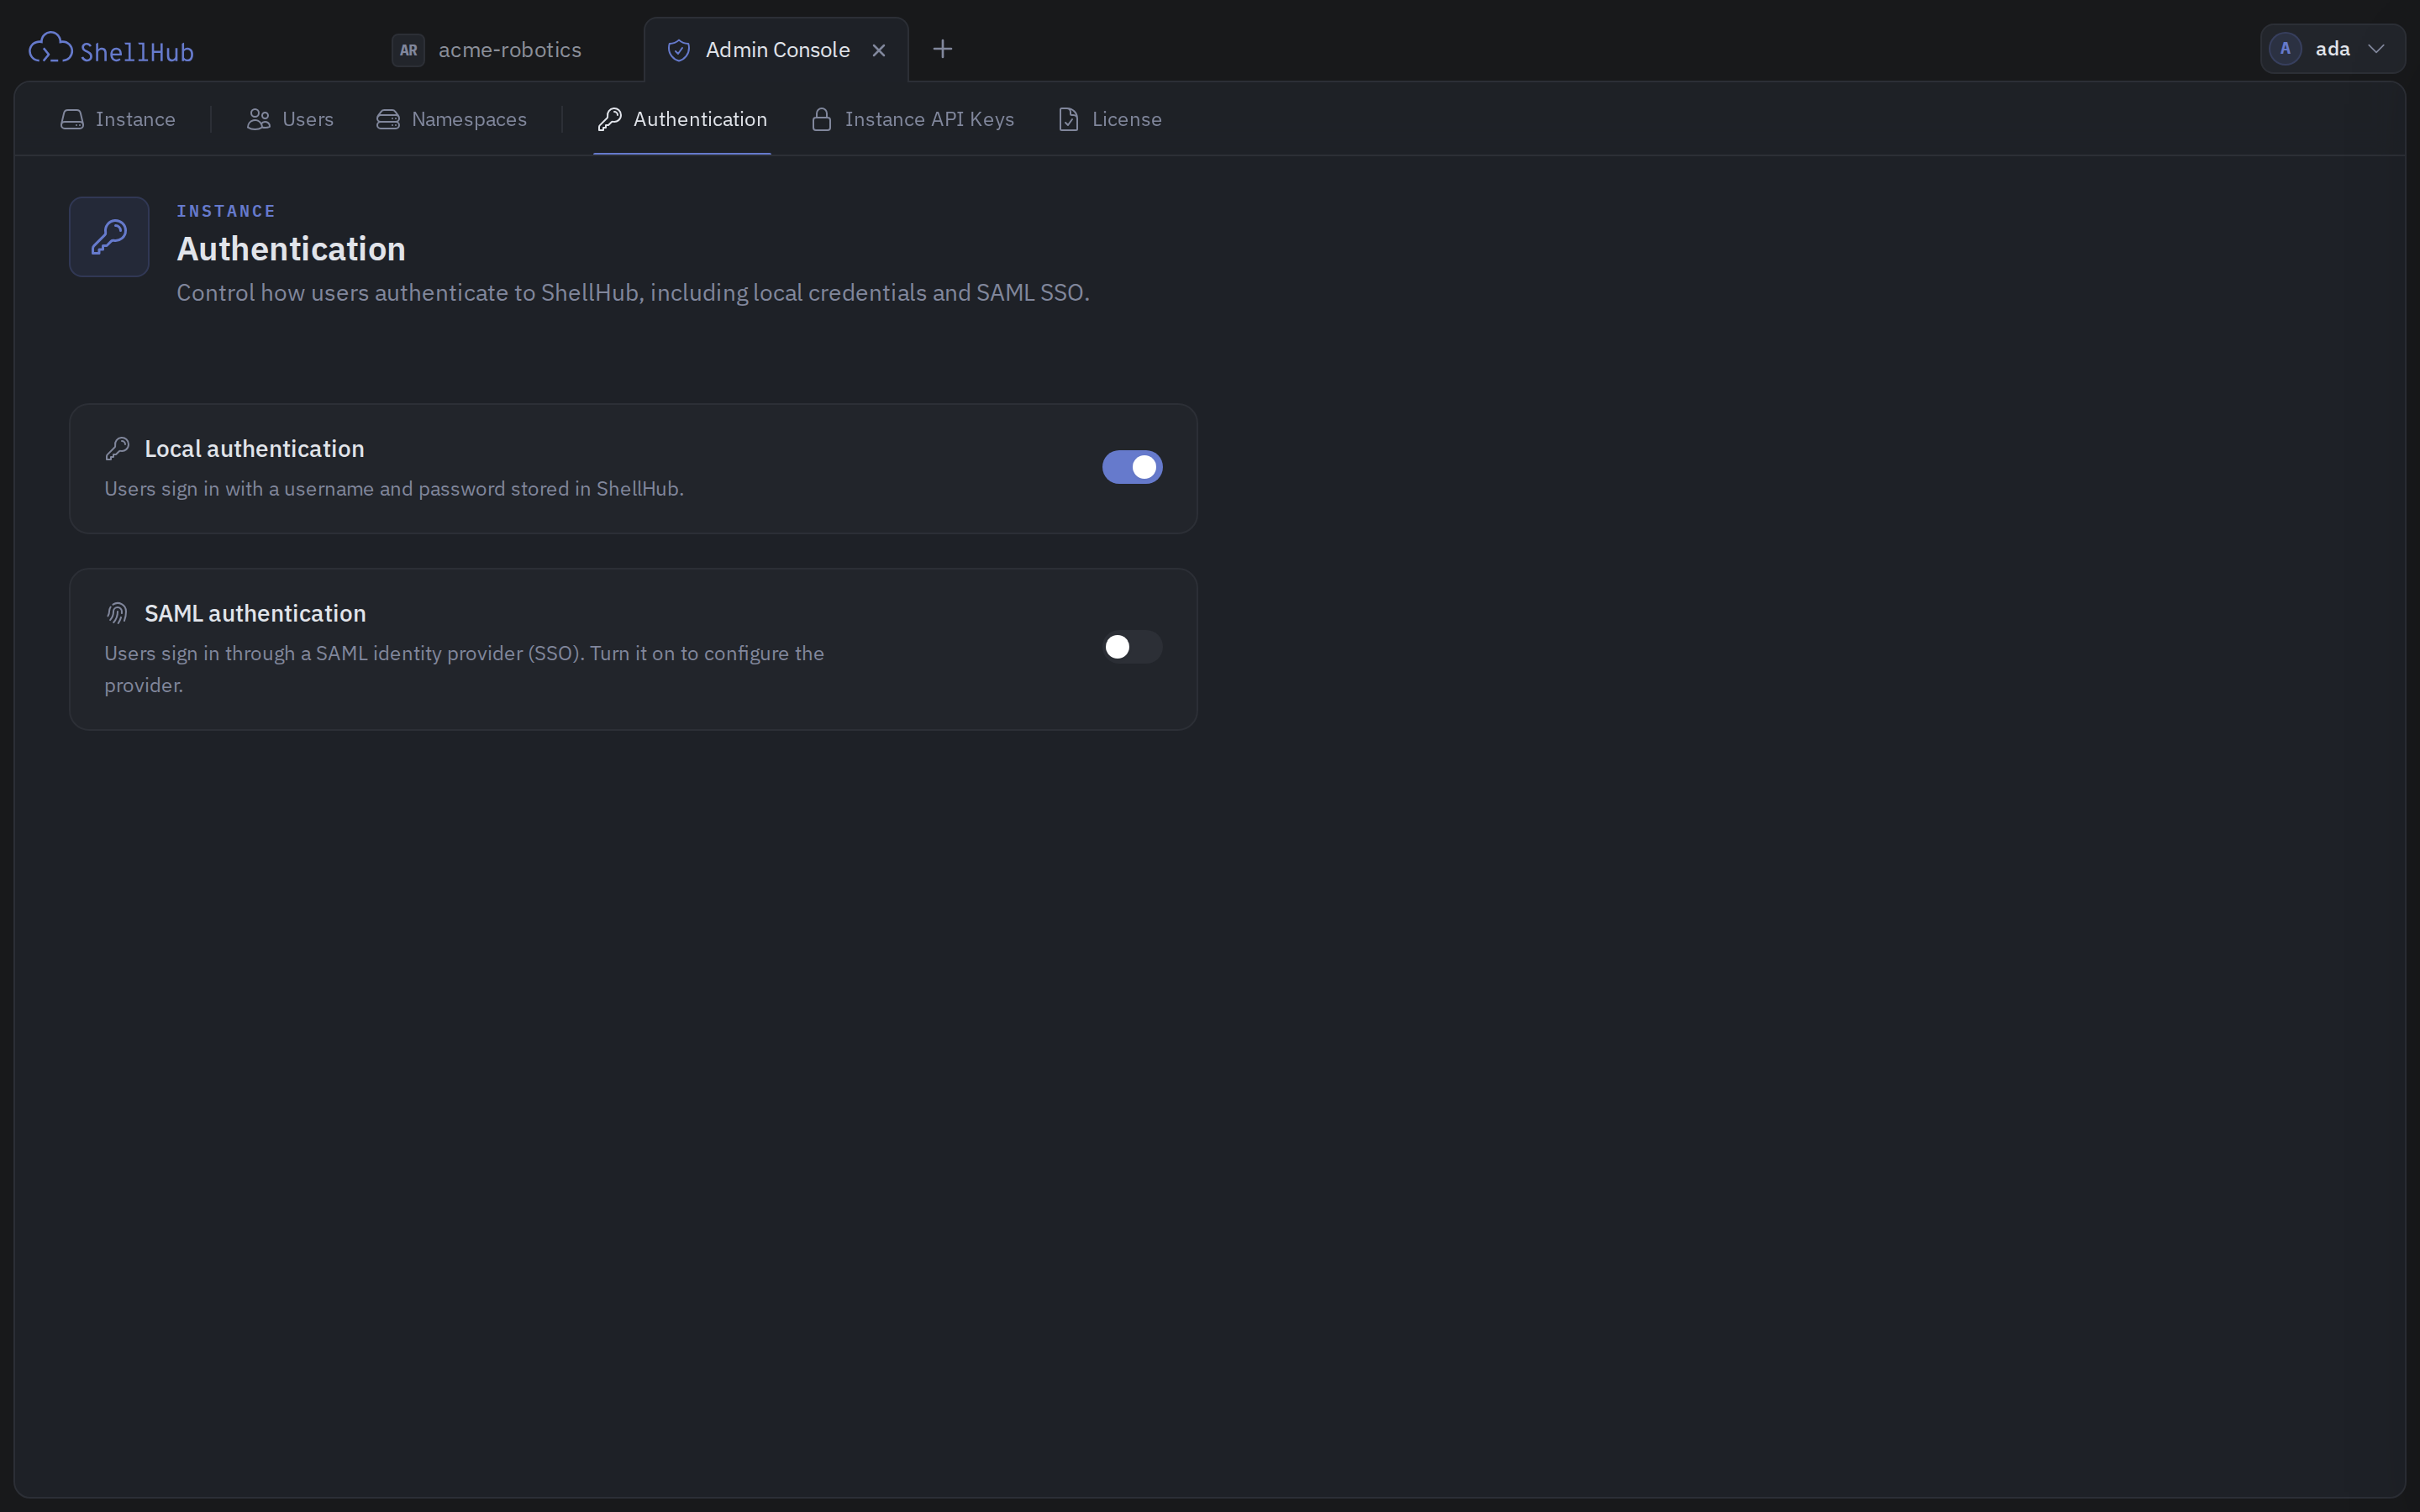Click the Local authentication title
The width and height of the screenshot is (2420, 1512).
click(254, 449)
